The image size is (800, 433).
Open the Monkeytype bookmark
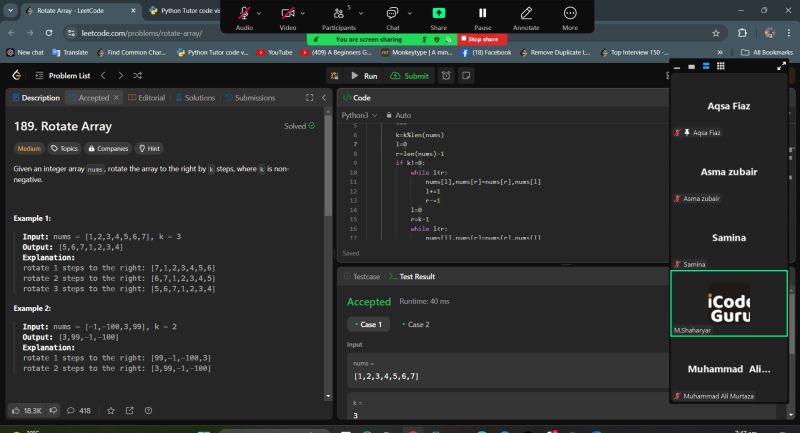coord(416,52)
